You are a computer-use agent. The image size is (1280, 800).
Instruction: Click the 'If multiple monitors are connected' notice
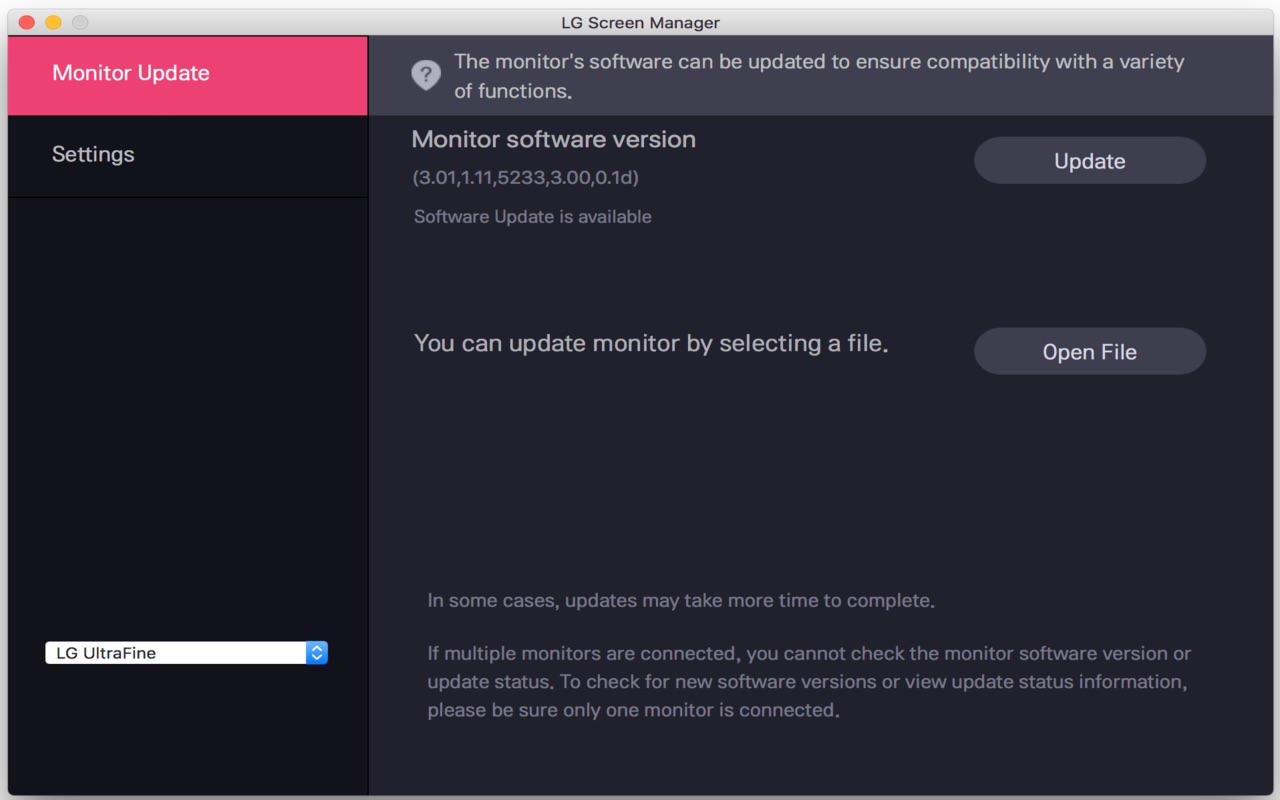pyautogui.click(x=809, y=682)
